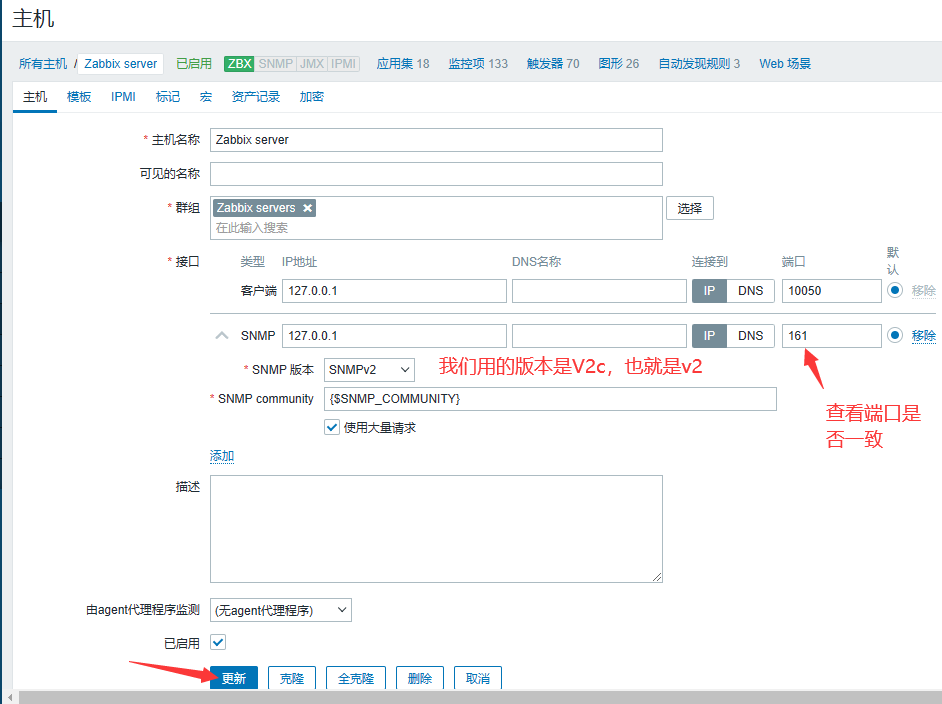Screen dimensions: 942x704
Task: Open 自动发现规则 3 link
Action: pyautogui.click(x=699, y=64)
